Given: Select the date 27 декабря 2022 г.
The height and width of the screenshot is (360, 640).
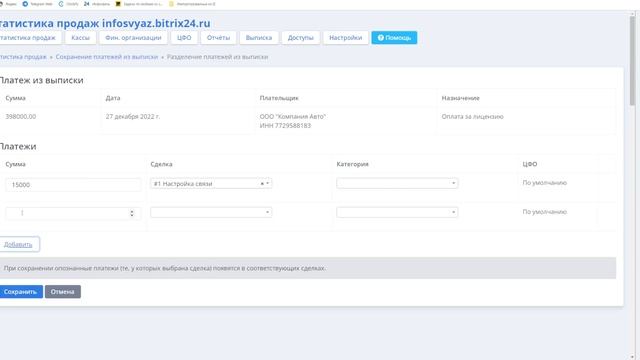Looking at the screenshot, I should pyautogui.click(x=133, y=117).
